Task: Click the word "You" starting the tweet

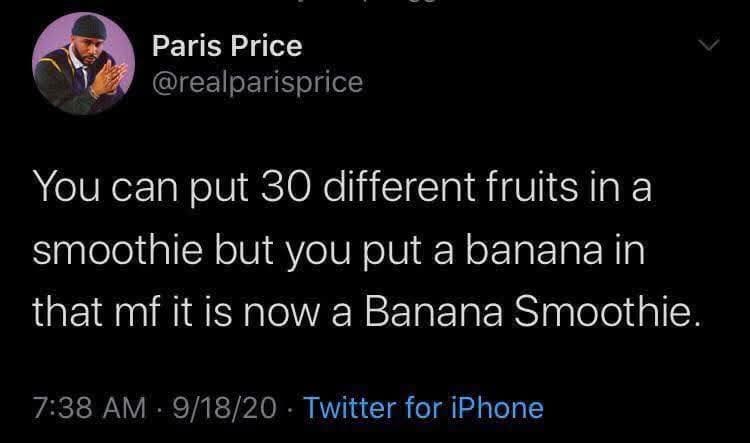Action: click(65, 189)
